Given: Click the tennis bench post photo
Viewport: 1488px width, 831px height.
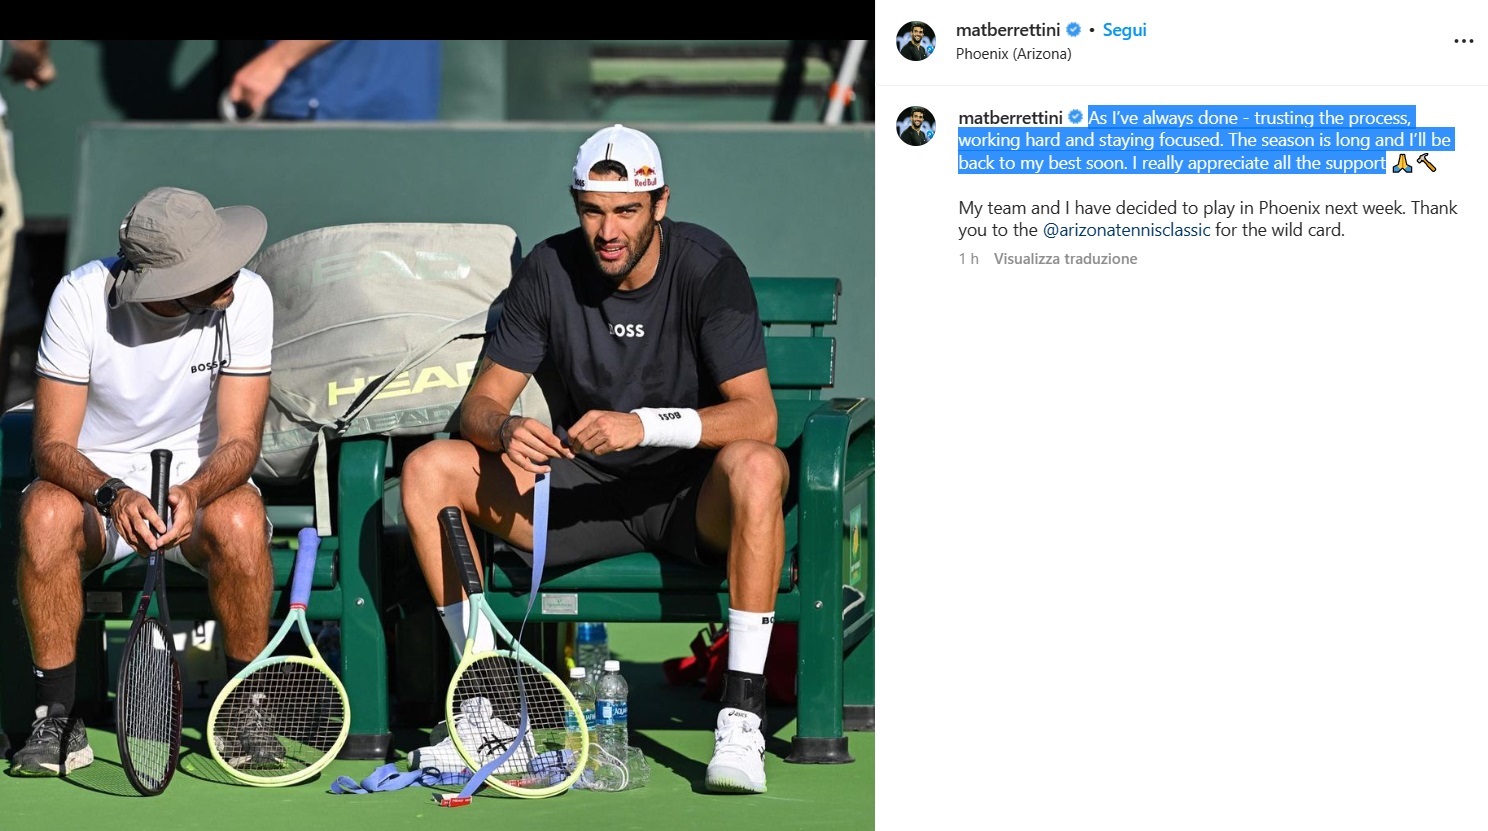Looking at the screenshot, I should (x=437, y=435).
